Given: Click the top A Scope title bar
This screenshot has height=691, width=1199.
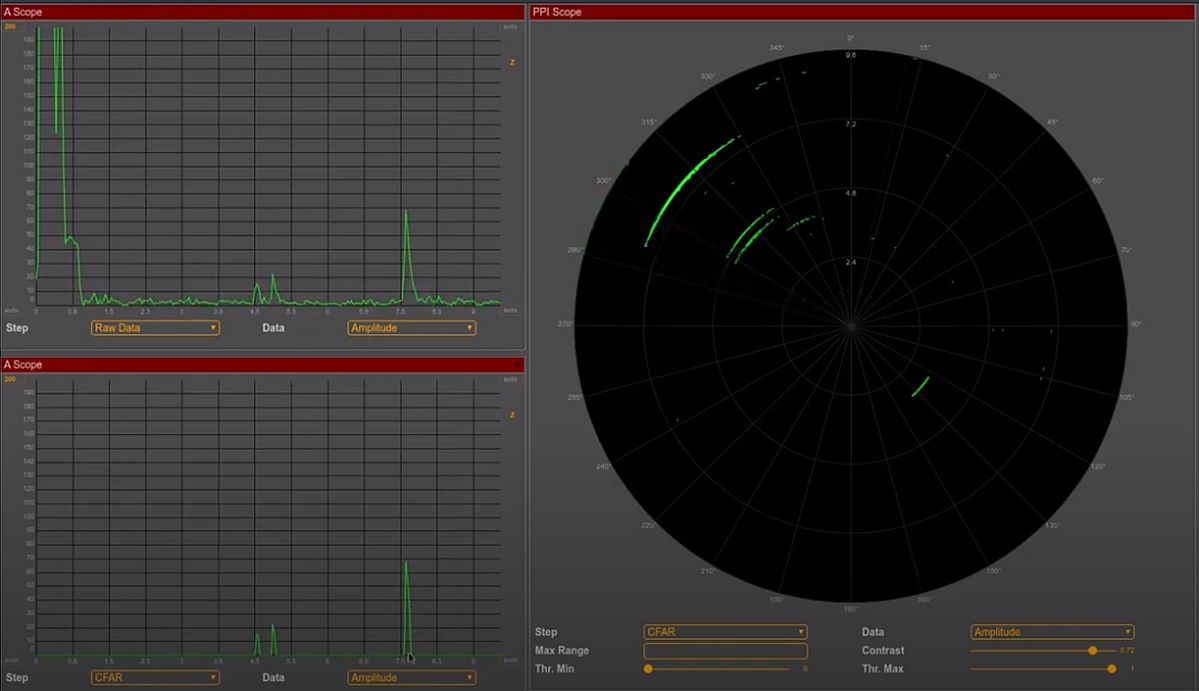Looking at the screenshot, I should tap(263, 12).
